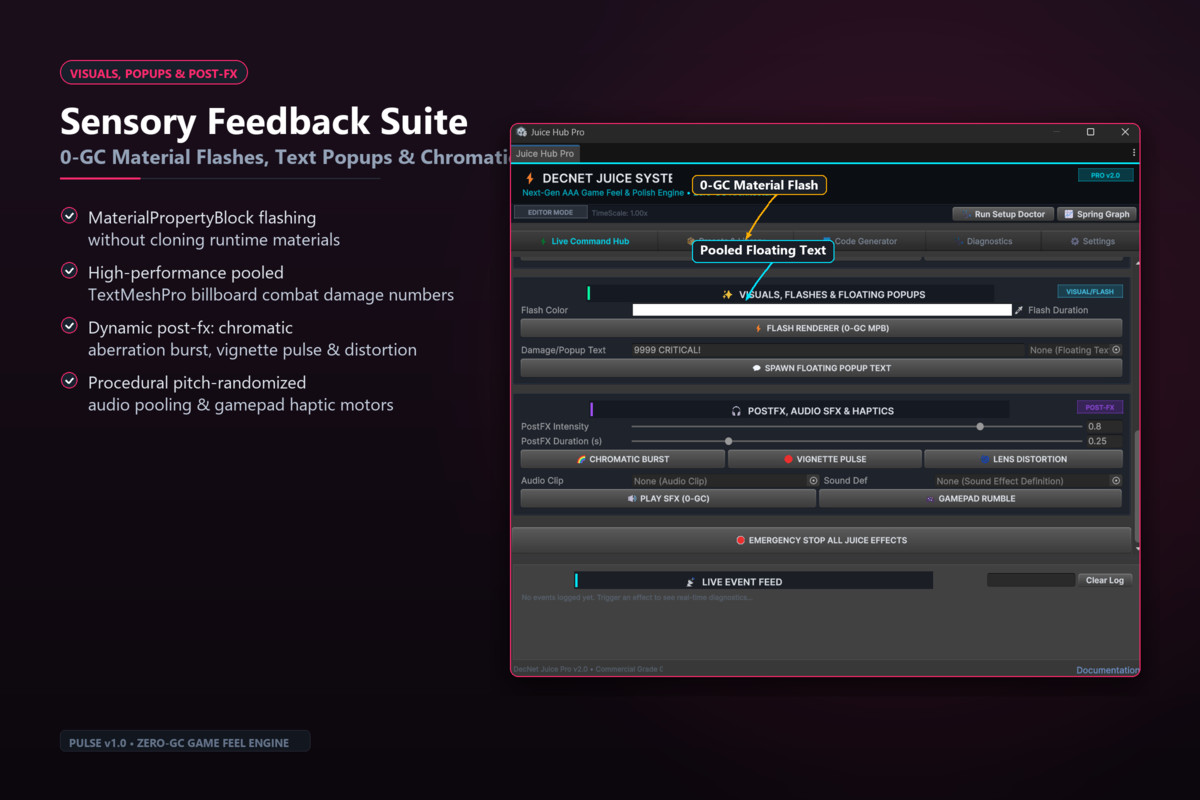This screenshot has width=1200, height=800.
Task: Pick flash color with the eyedropper
Action: pos(1019,310)
